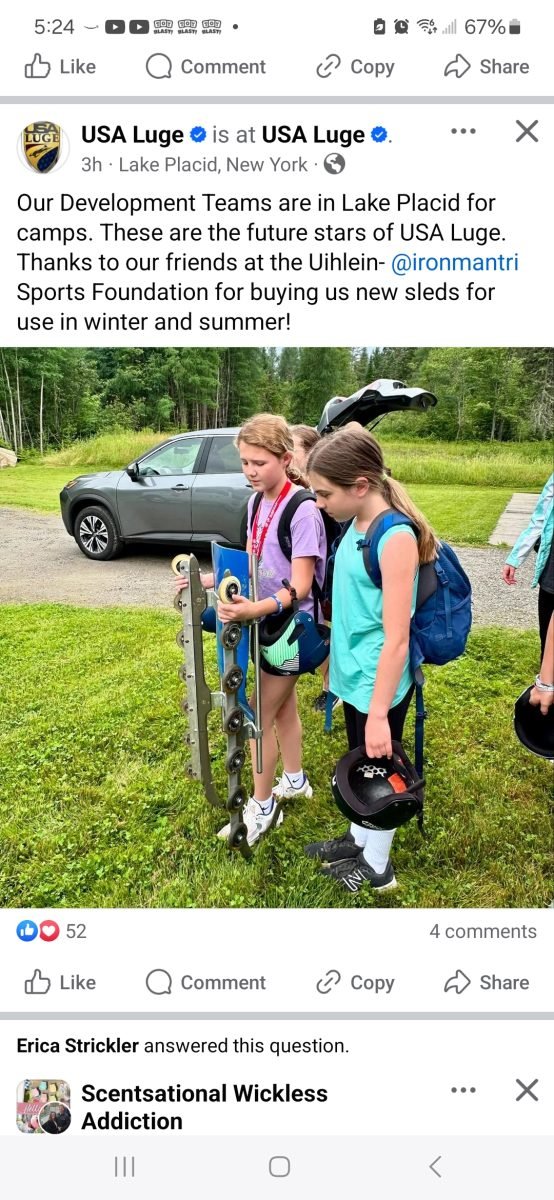Tap the public globe audience icon
The height and width of the screenshot is (1200, 554).
coord(335,164)
